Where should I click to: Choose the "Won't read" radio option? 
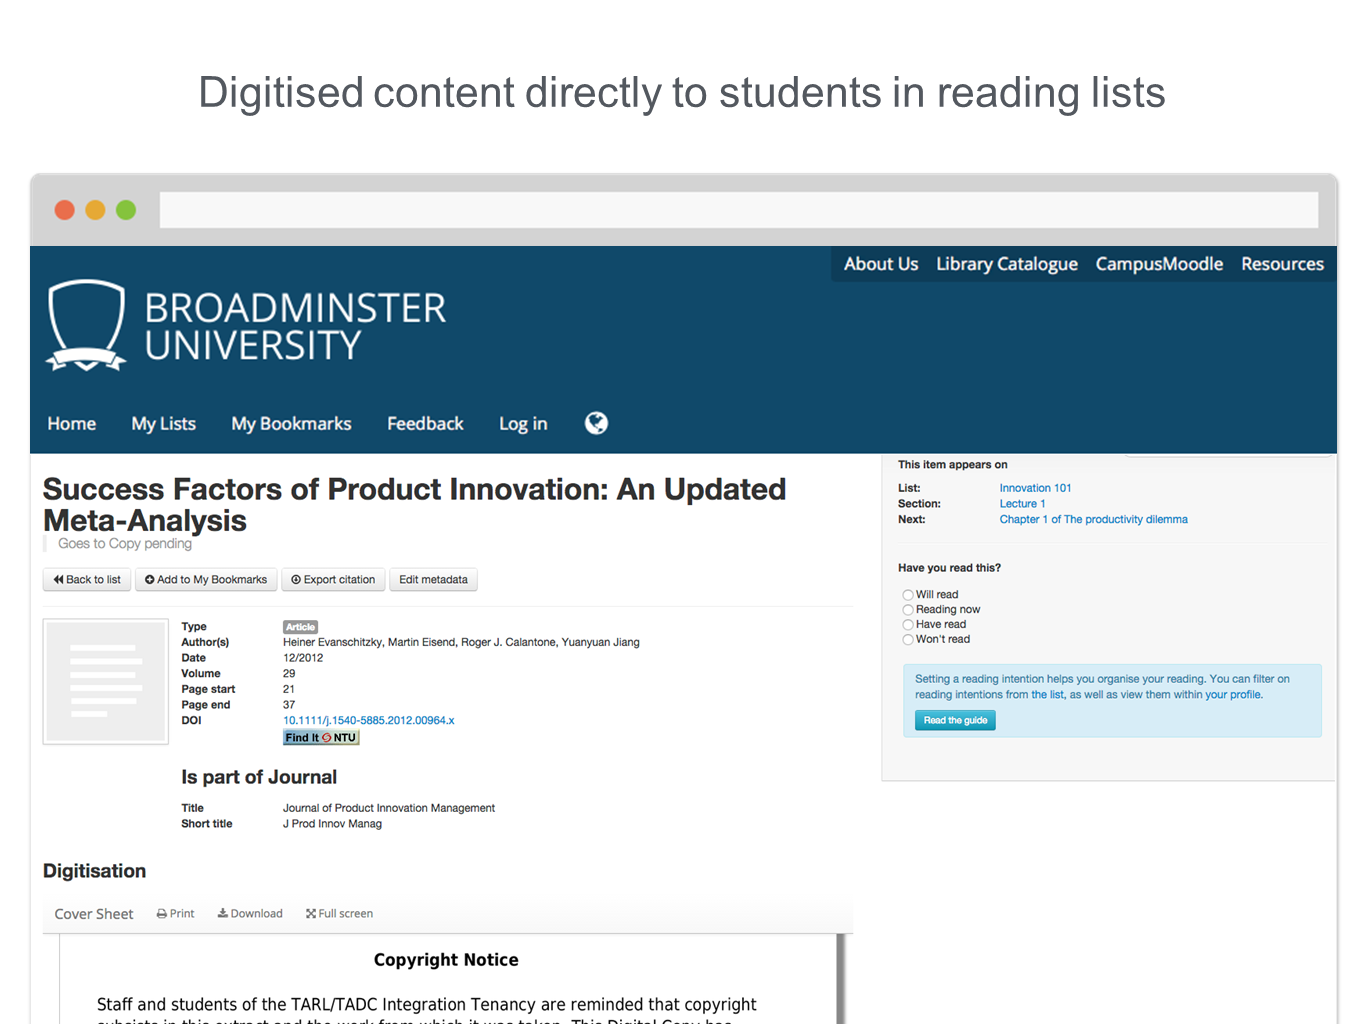click(908, 640)
